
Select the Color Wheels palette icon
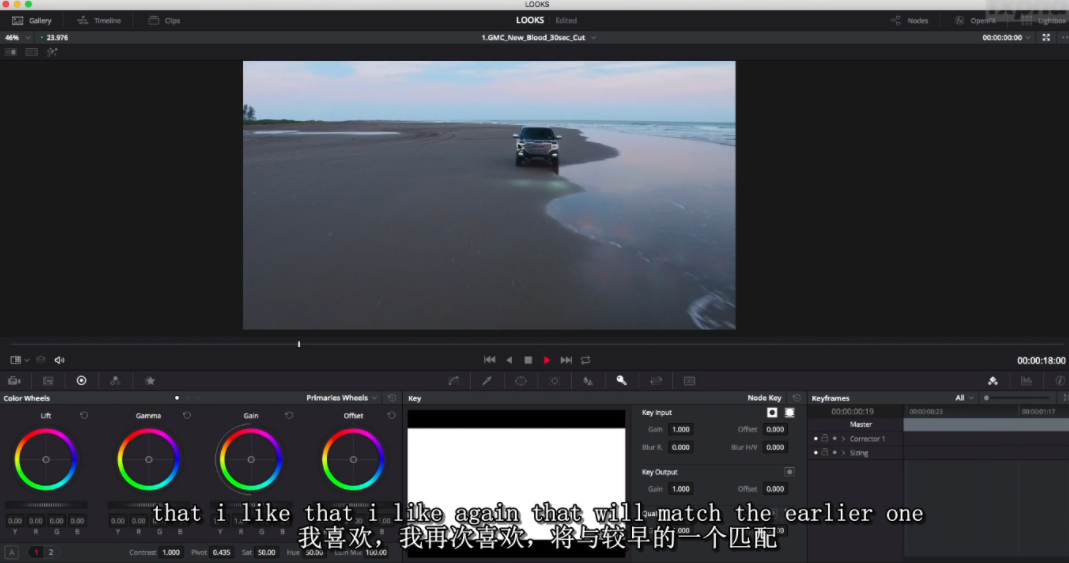[81, 381]
